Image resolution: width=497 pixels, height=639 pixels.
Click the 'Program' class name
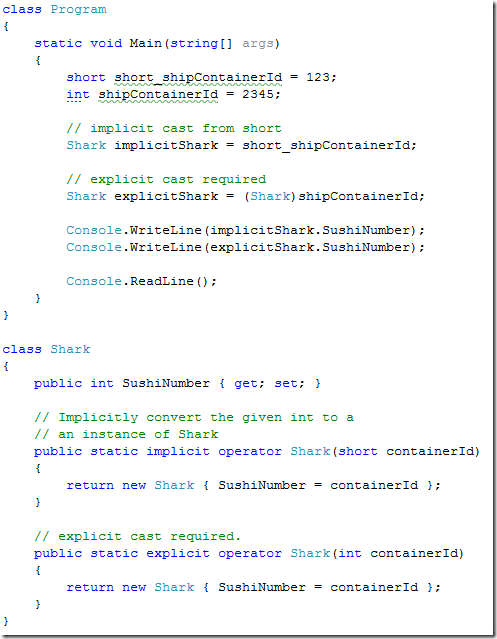pos(79,10)
